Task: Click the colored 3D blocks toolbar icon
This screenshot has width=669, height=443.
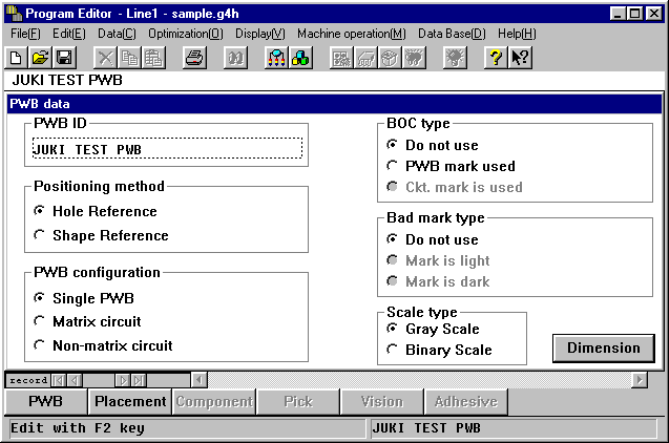Action: (301, 58)
